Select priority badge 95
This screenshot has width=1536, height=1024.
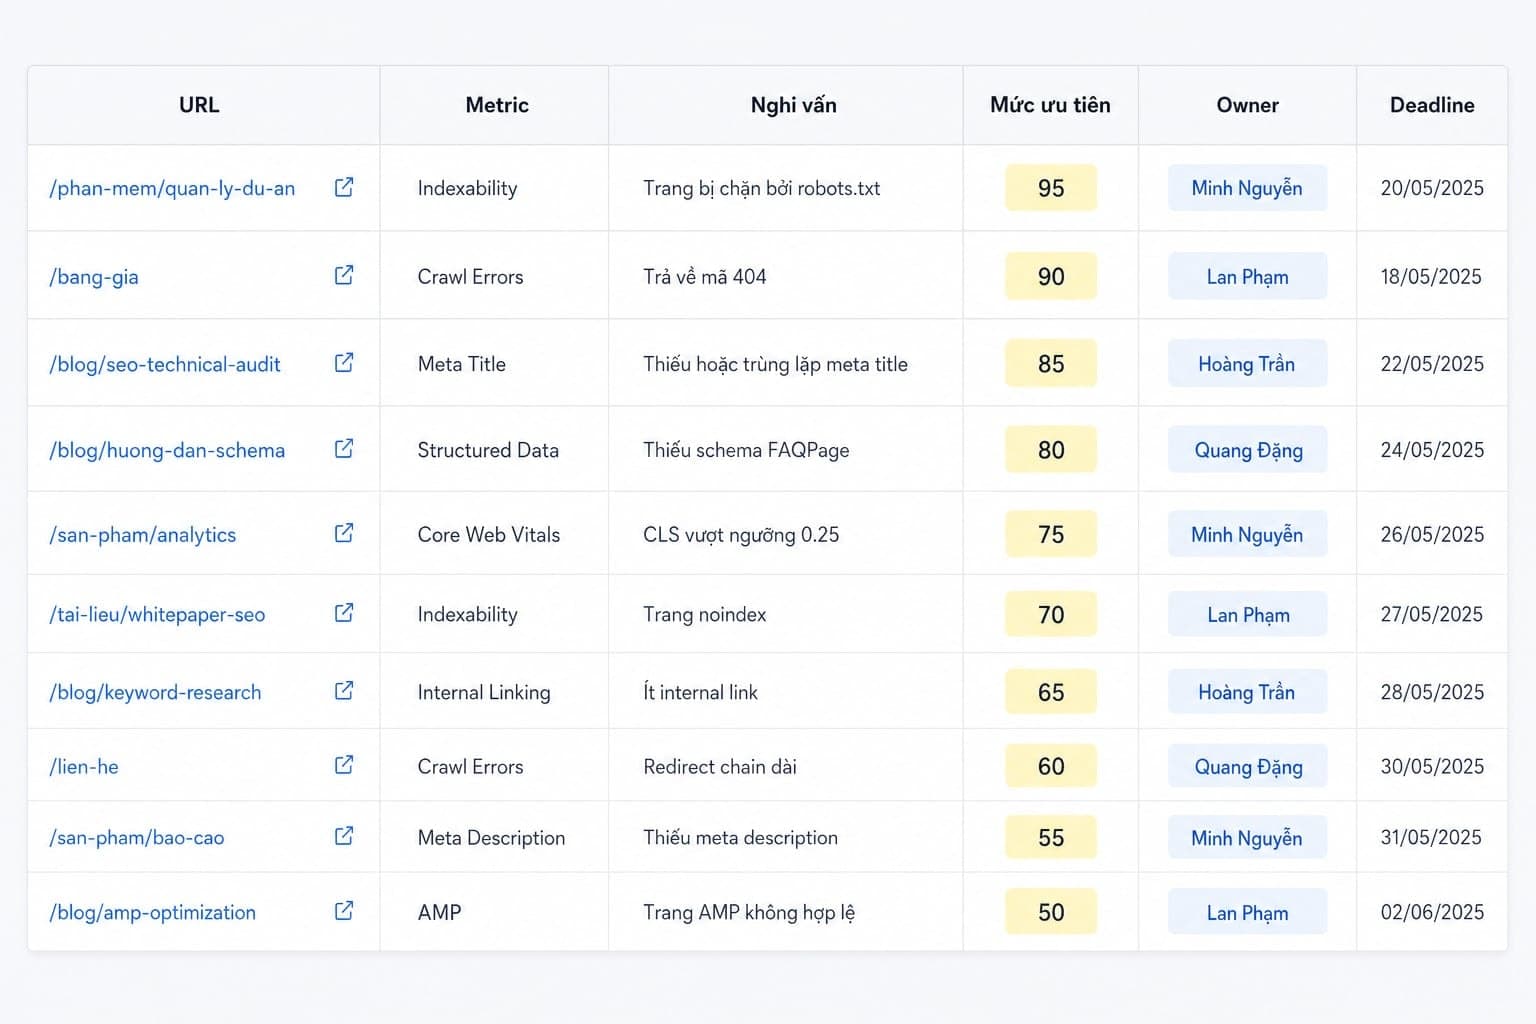[1051, 188]
